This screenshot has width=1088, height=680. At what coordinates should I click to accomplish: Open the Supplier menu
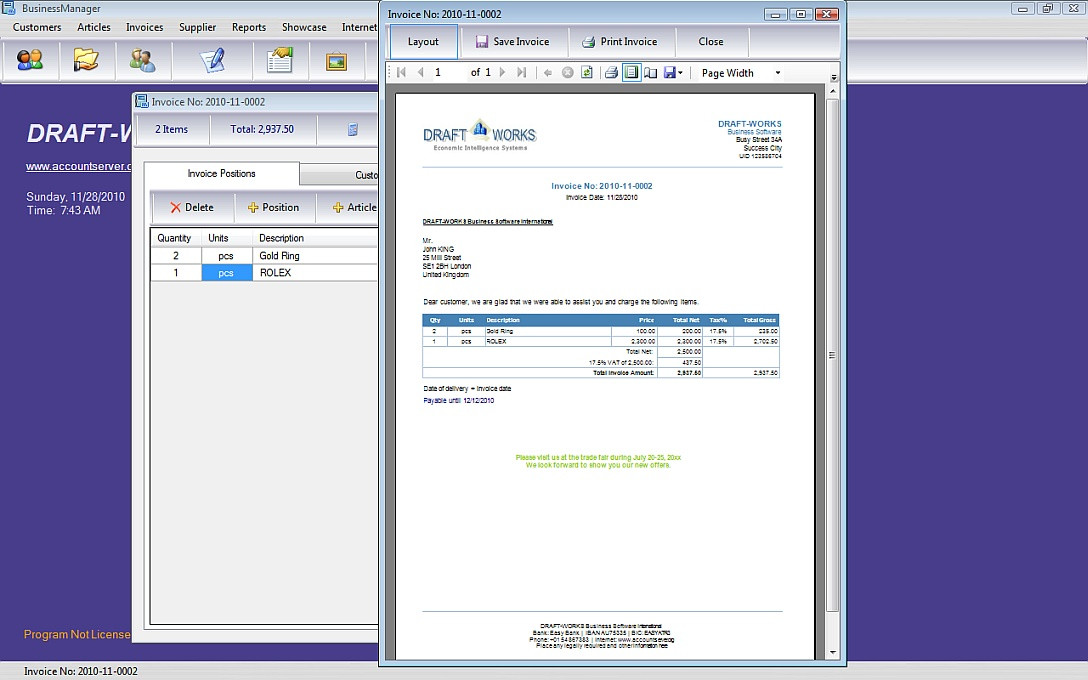198,27
